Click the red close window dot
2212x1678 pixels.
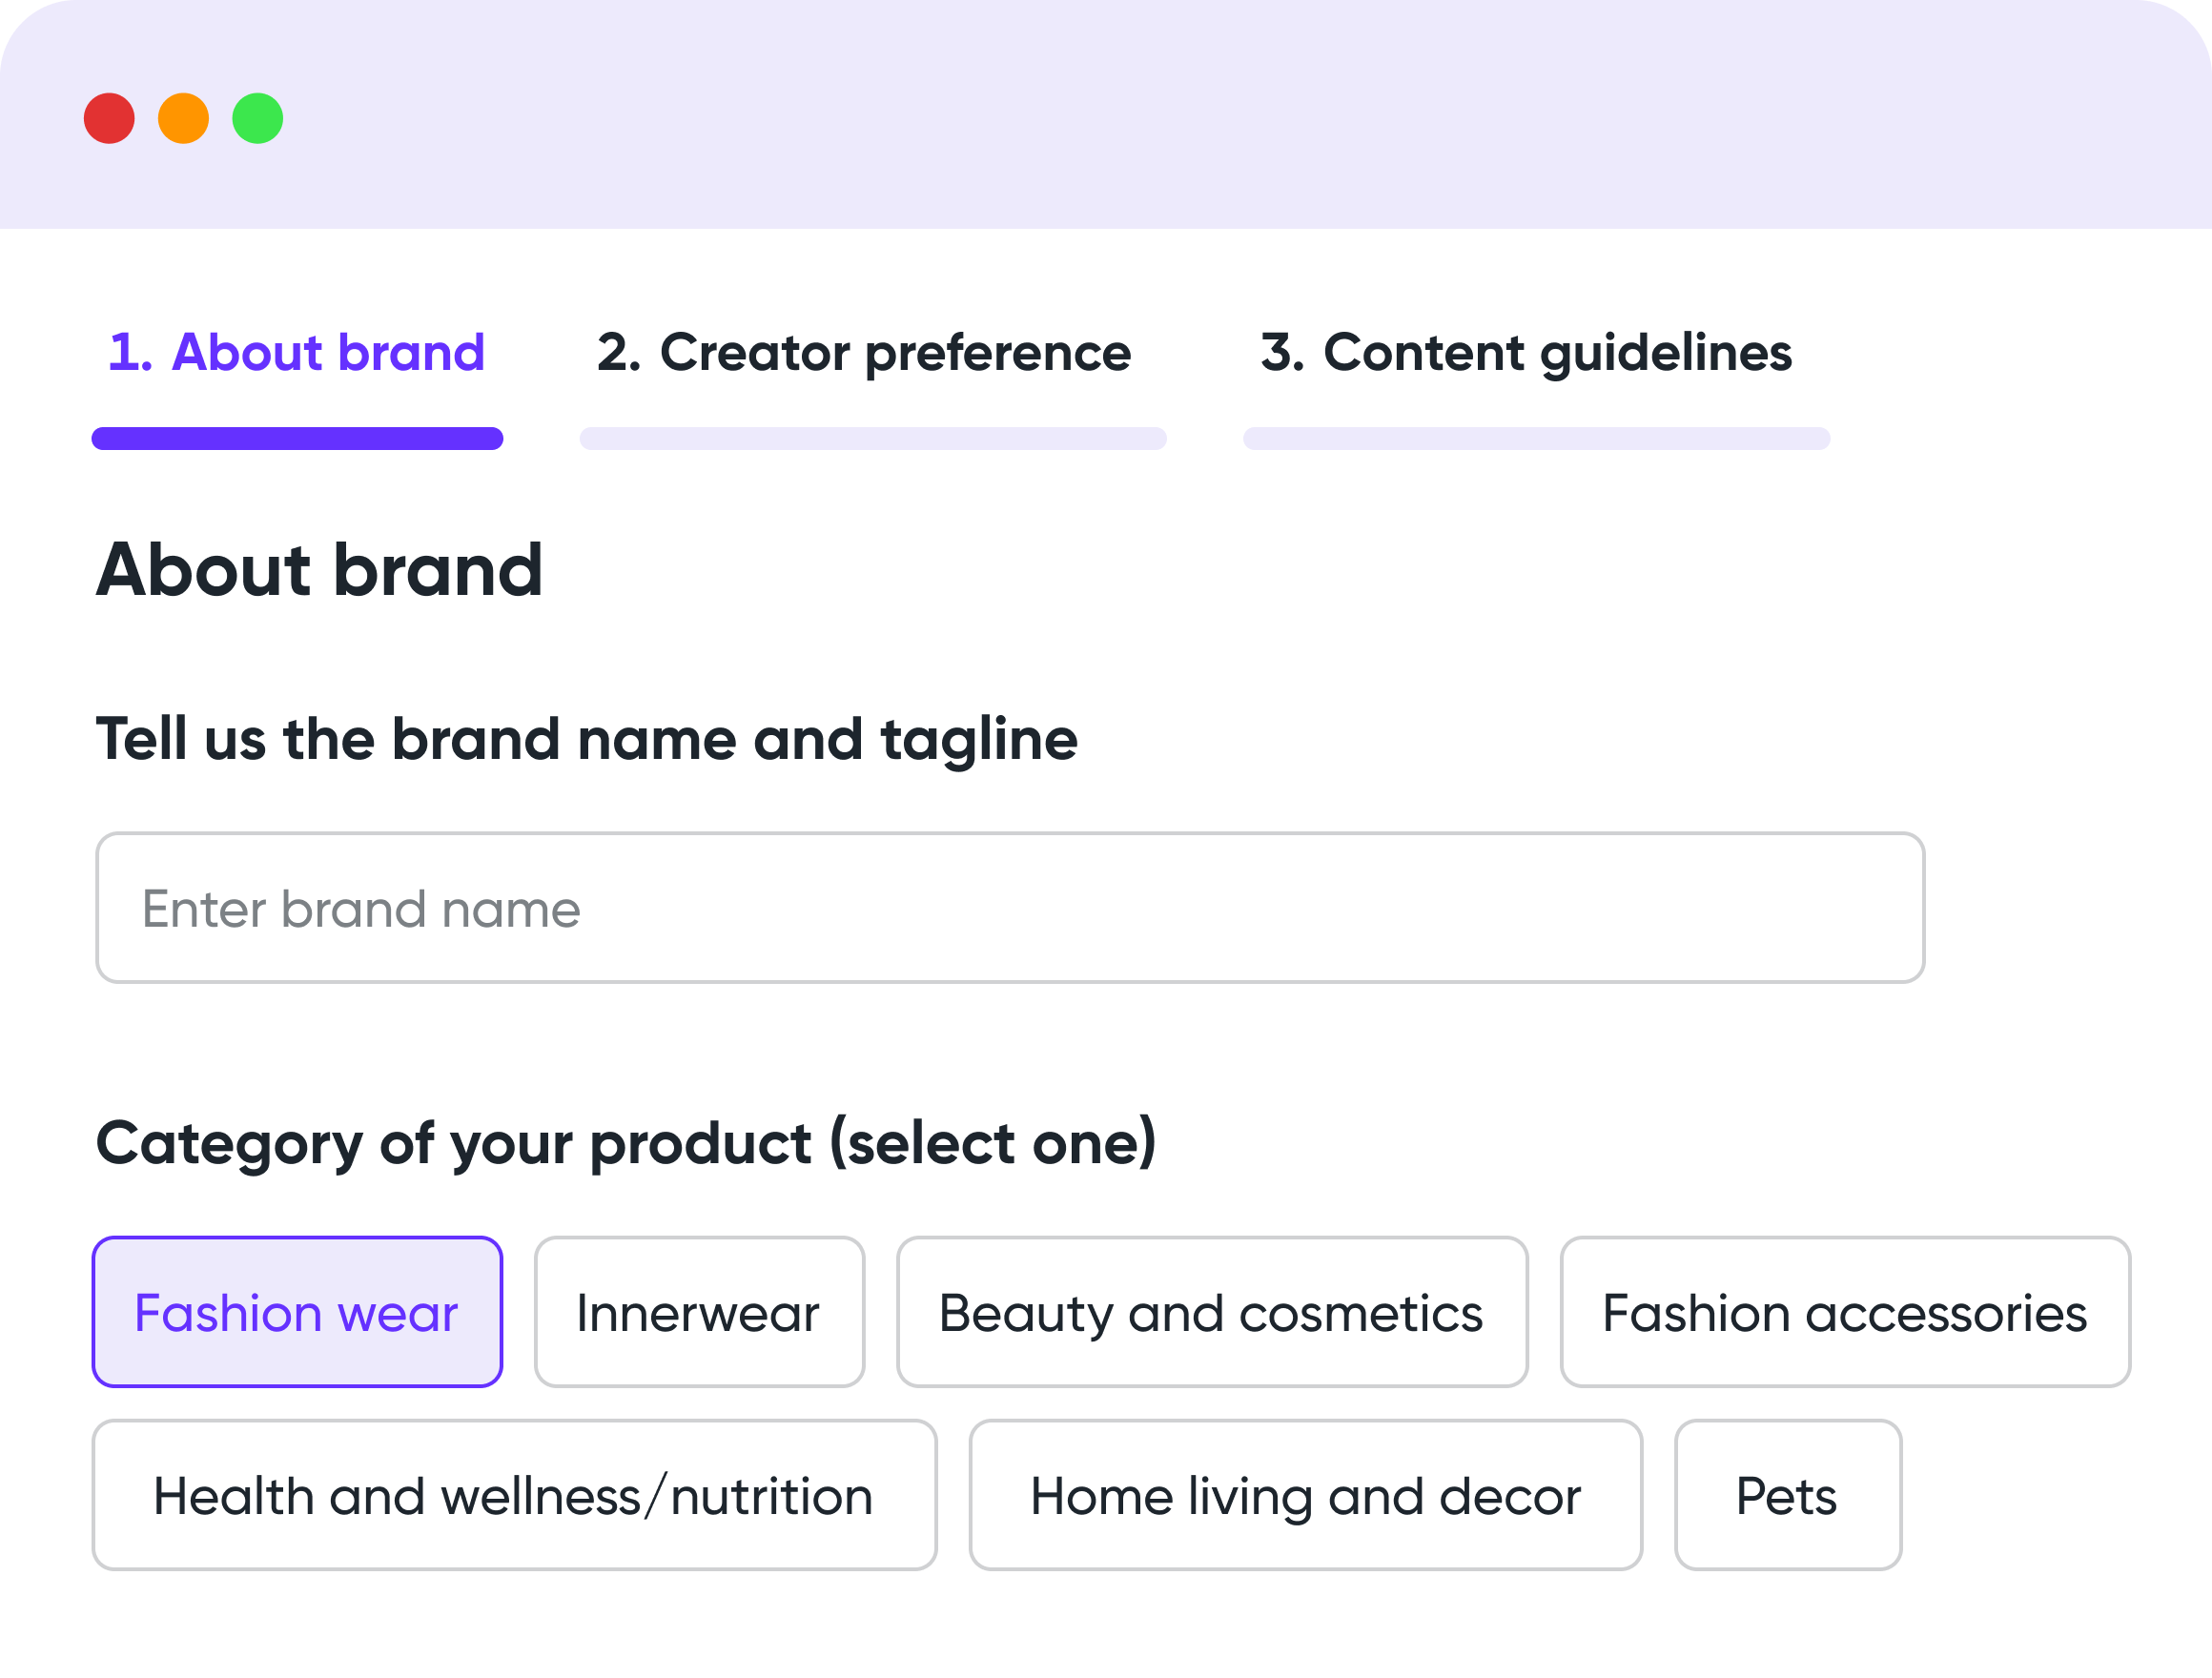(x=109, y=119)
